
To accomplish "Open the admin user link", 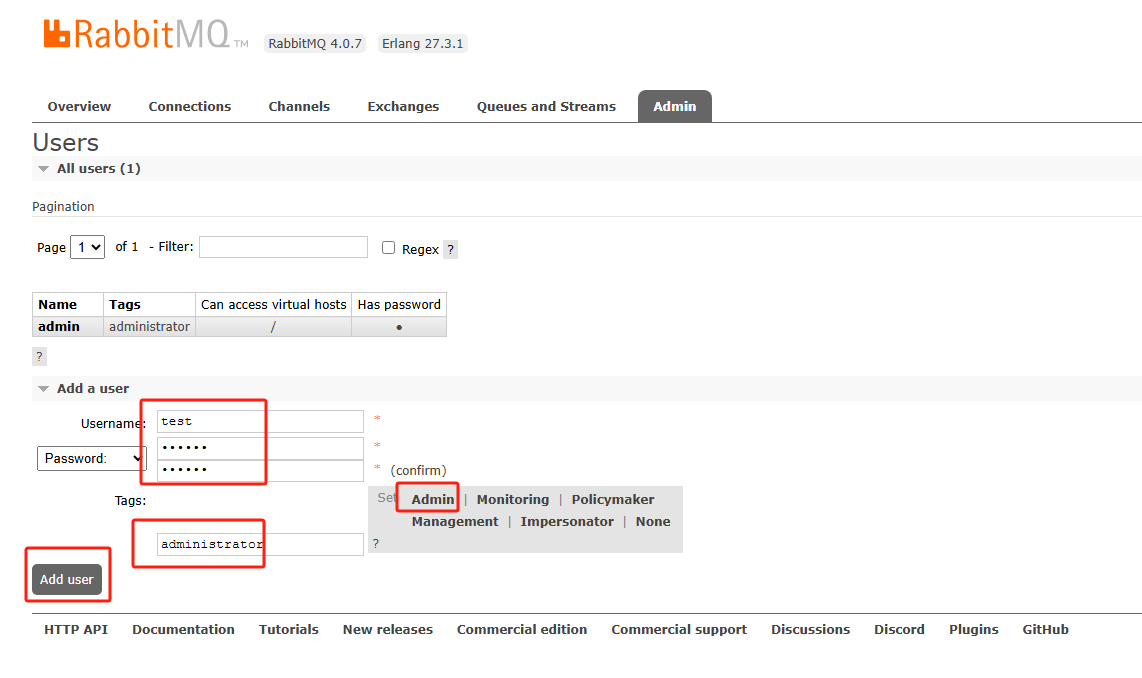I will point(59,326).
